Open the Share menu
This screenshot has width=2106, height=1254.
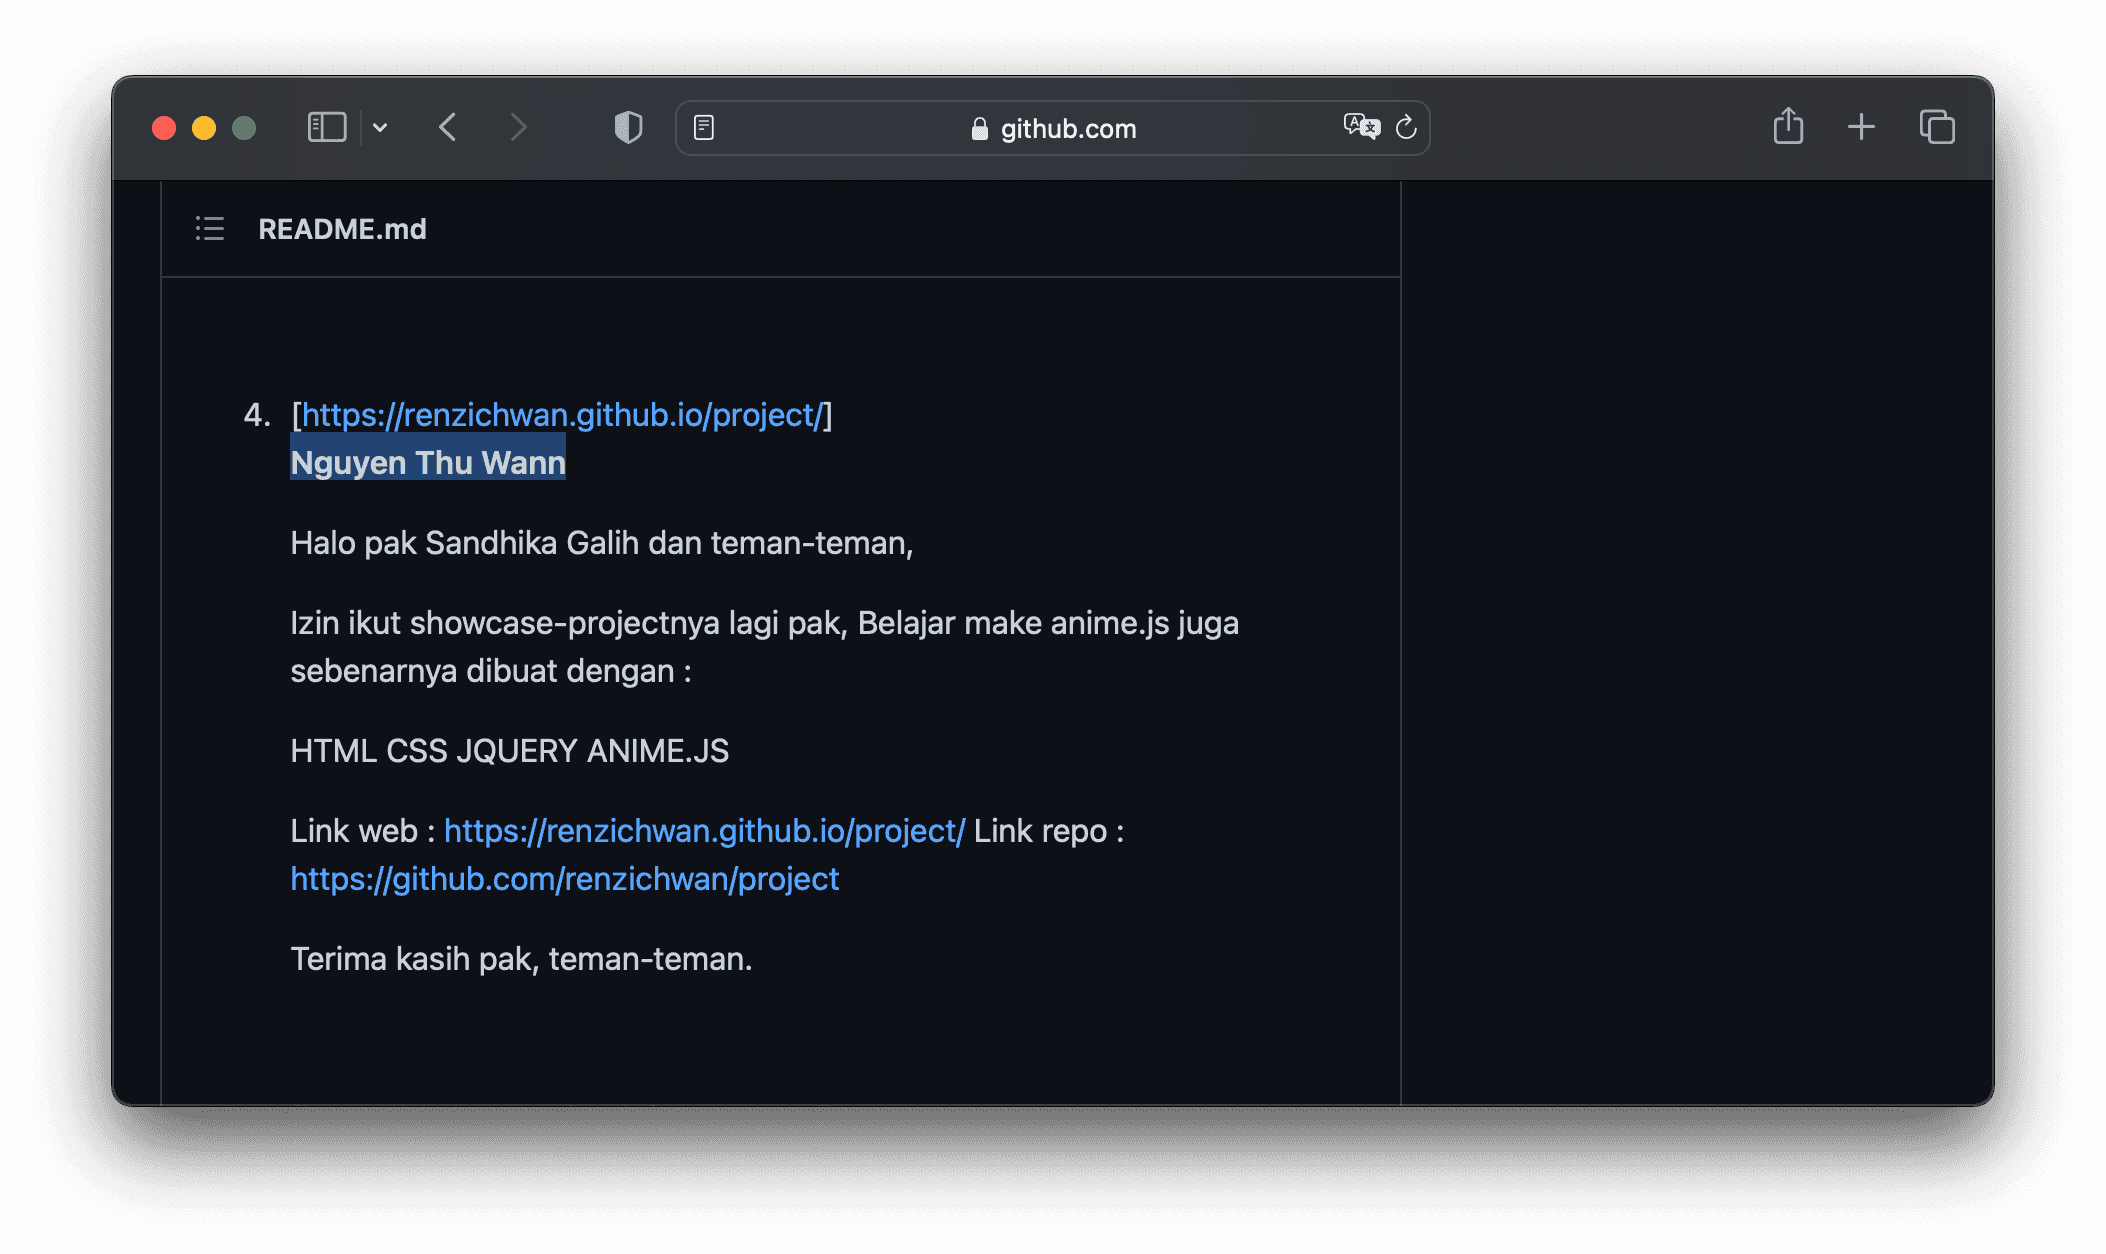point(1788,127)
